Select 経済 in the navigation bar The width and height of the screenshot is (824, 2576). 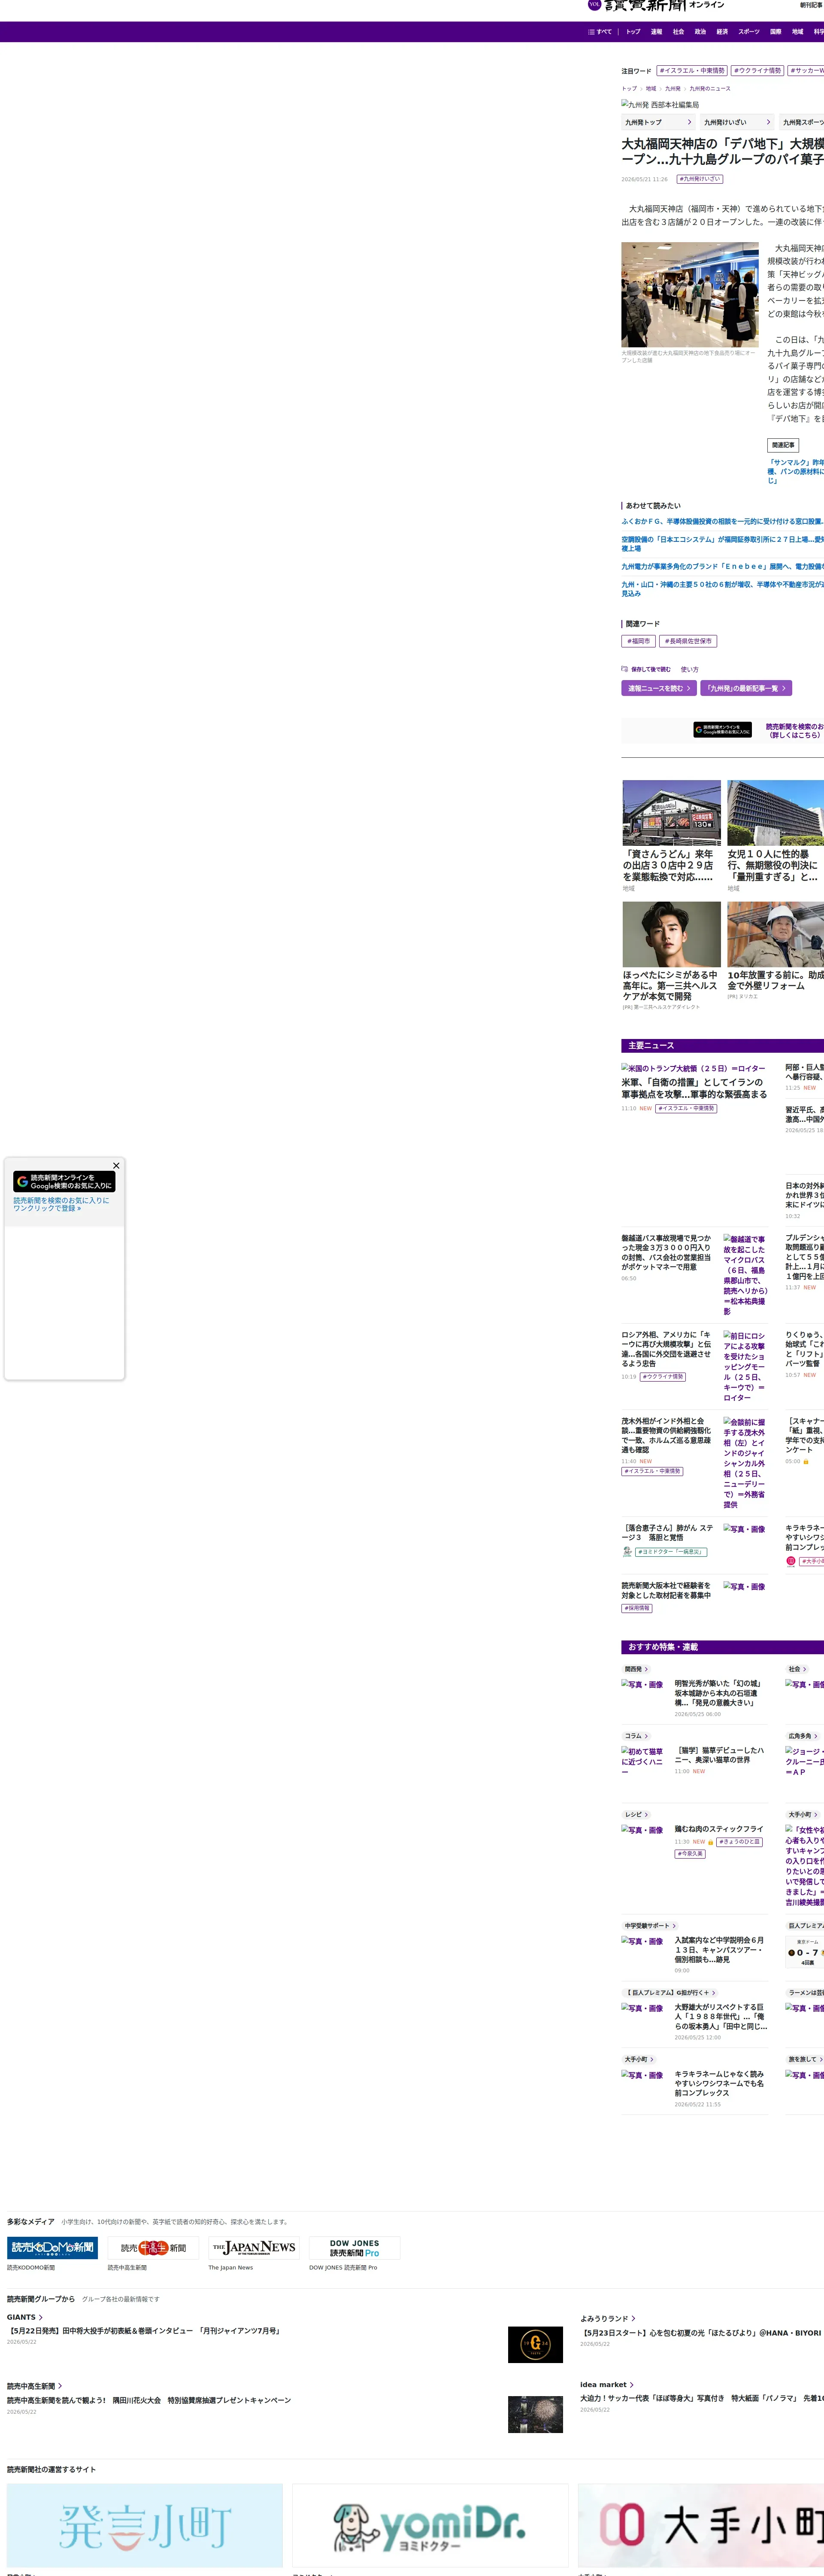[x=722, y=32]
